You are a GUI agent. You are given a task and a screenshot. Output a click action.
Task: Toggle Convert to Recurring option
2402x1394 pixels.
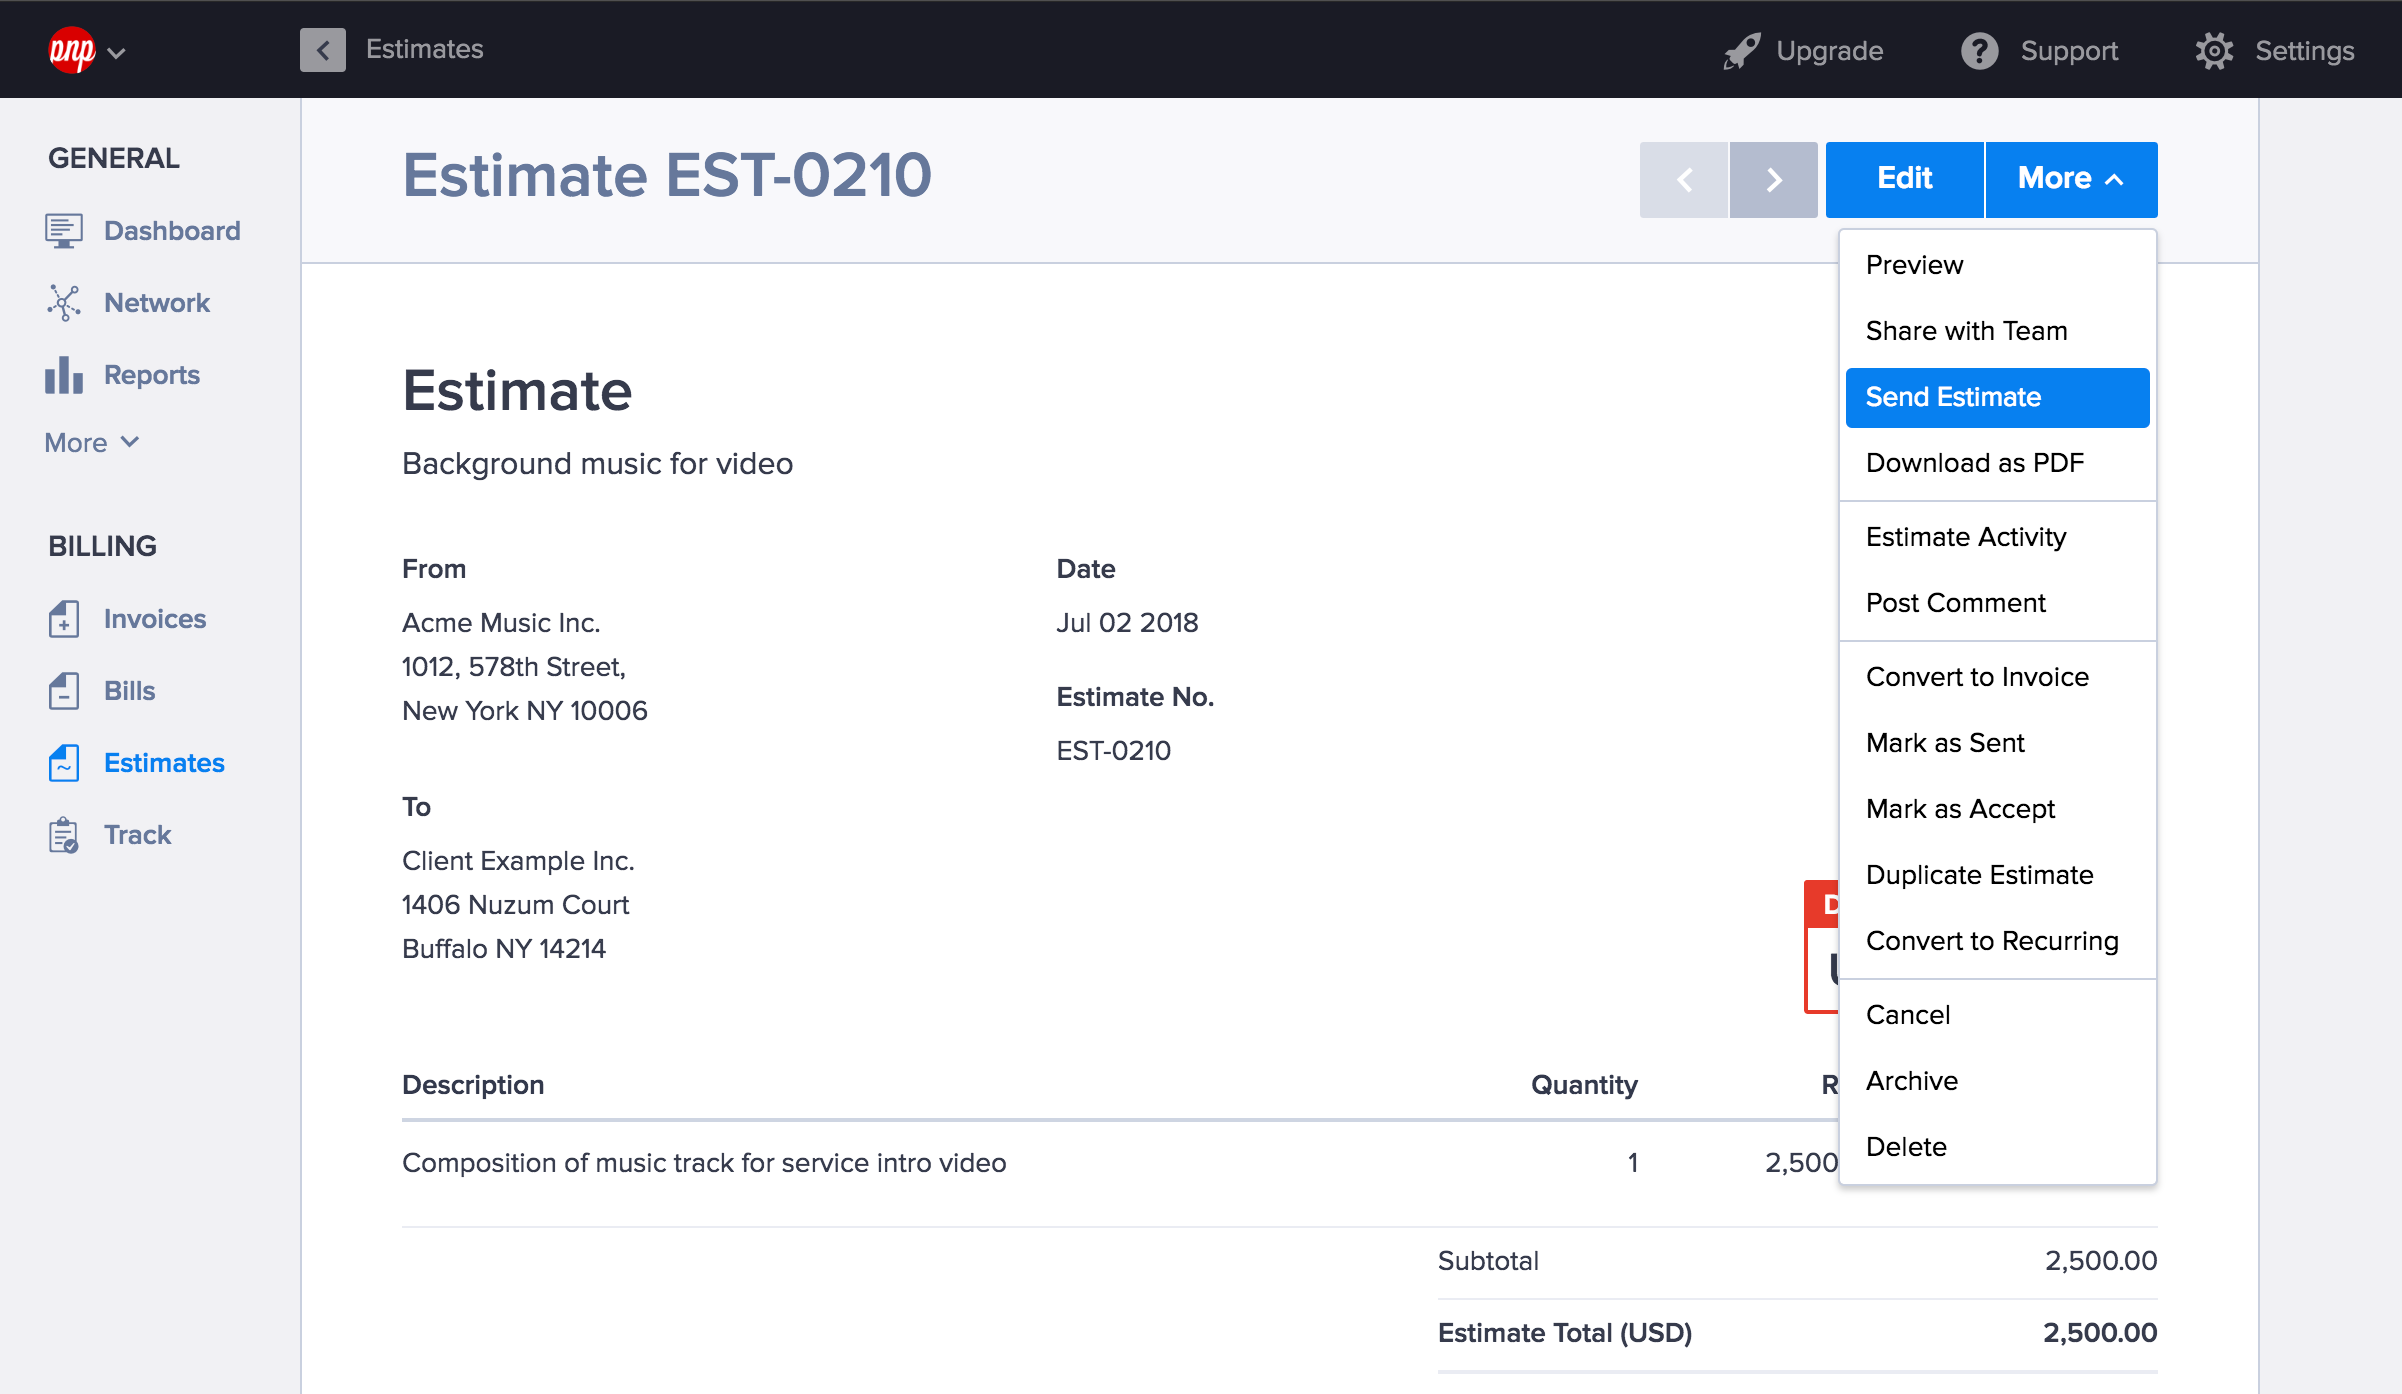[1991, 941]
